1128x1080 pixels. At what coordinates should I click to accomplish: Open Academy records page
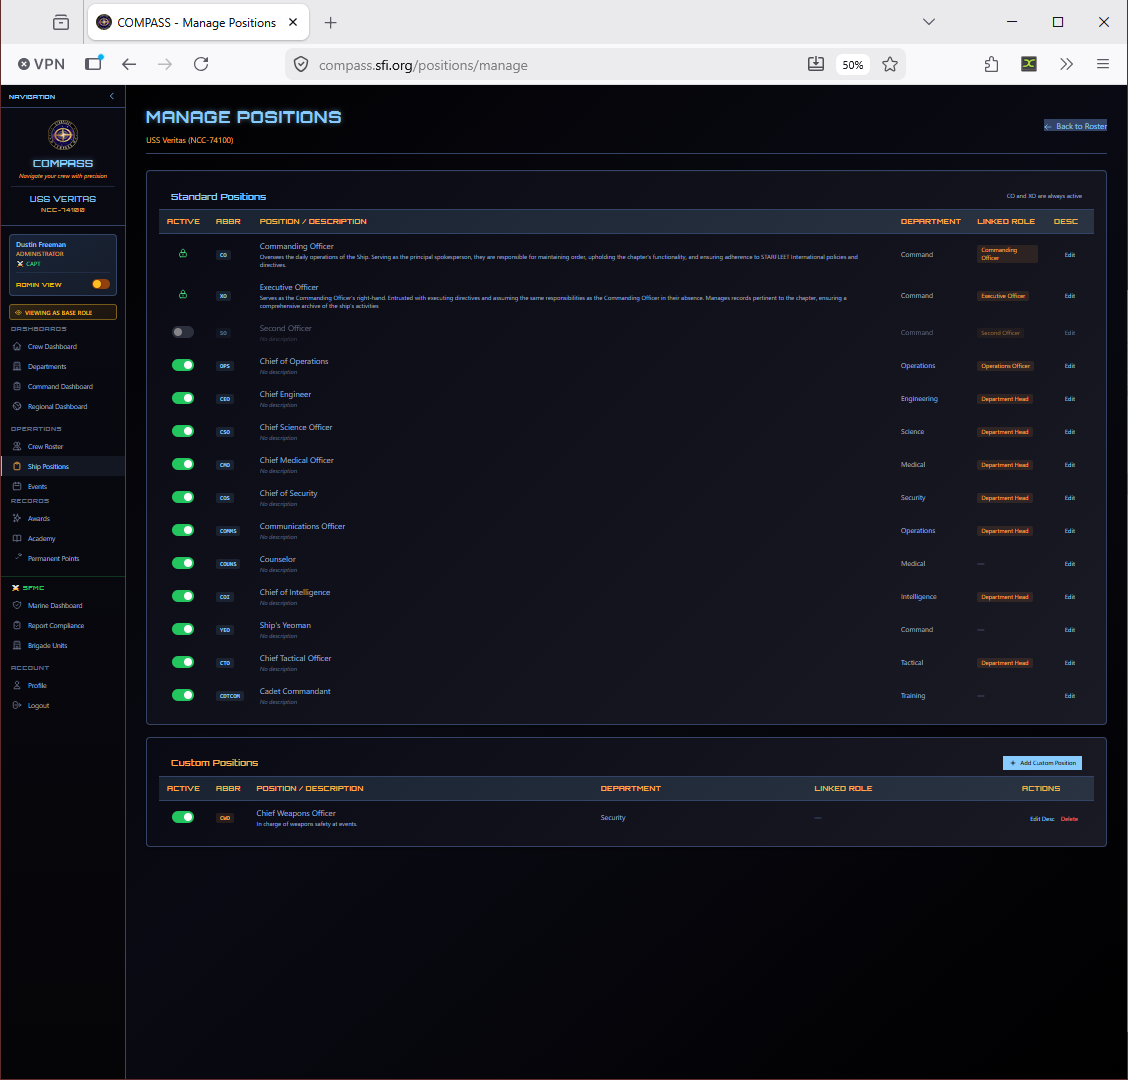coord(41,538)
